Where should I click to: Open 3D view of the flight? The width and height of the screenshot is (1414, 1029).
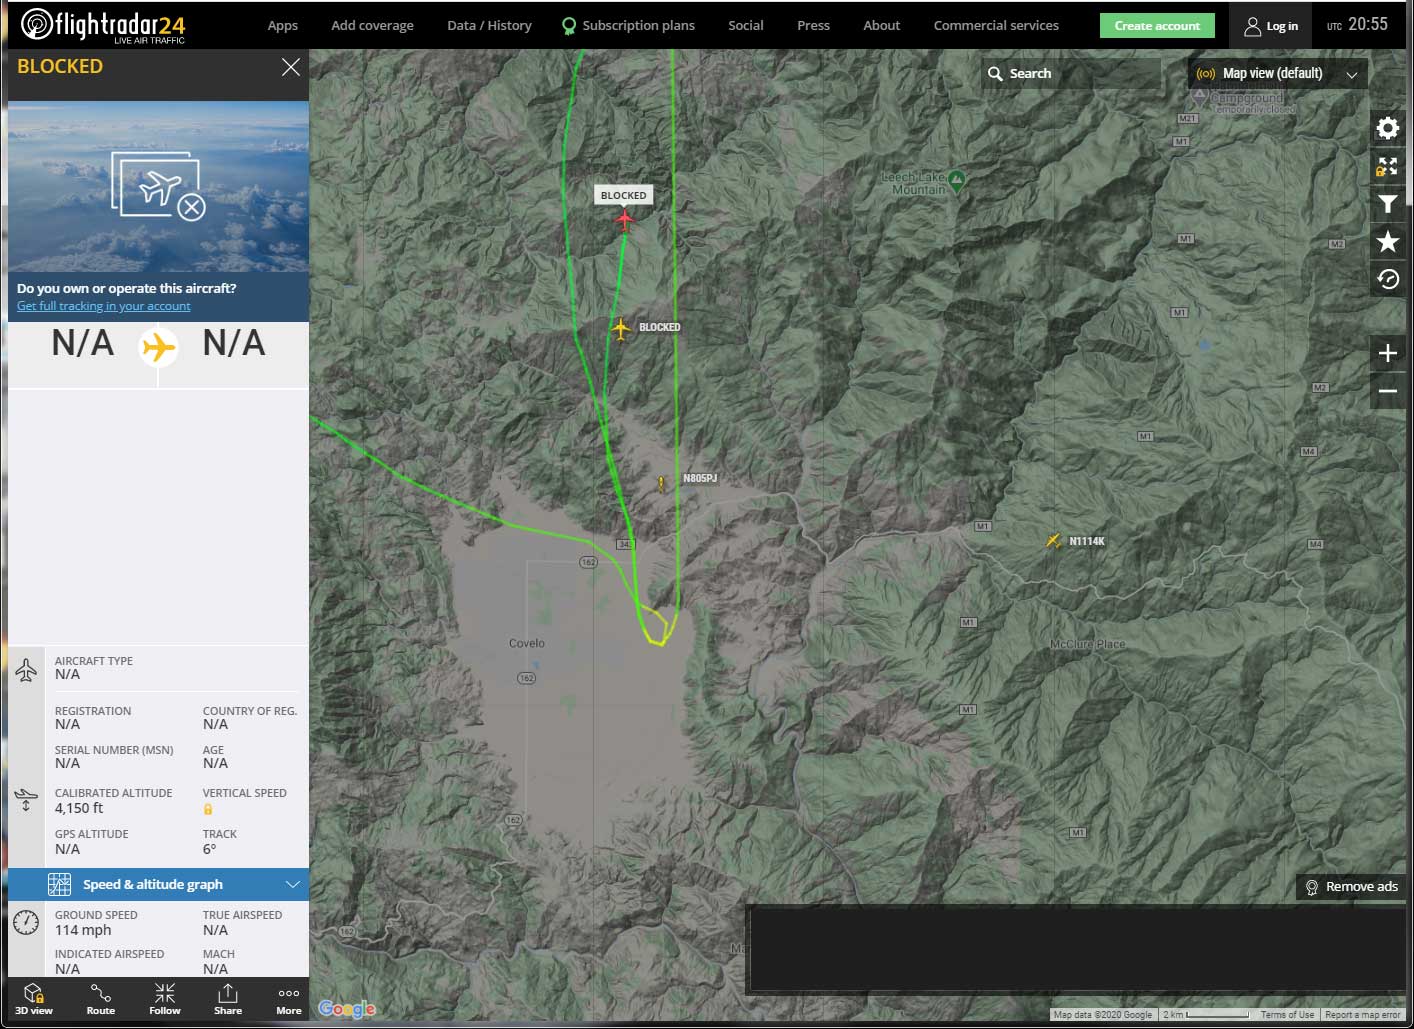pos(34,998)
